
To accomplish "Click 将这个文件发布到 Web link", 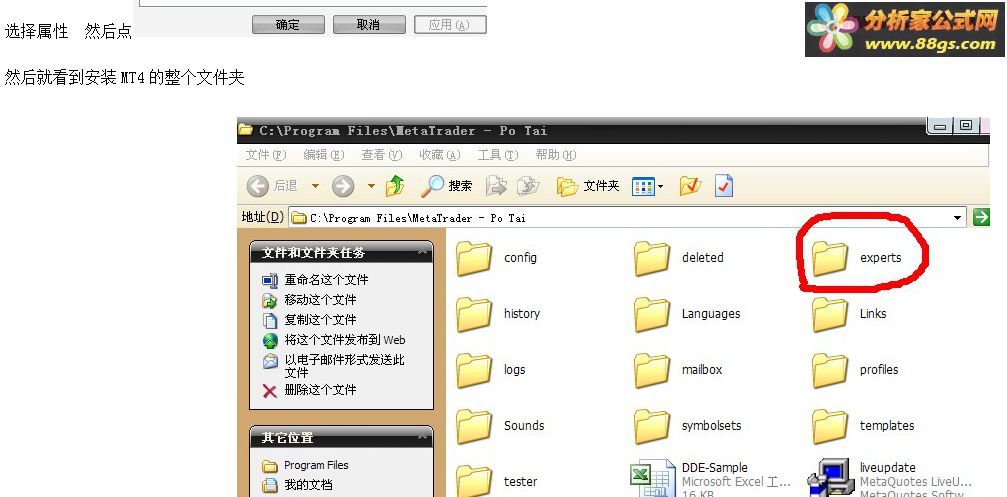I will [x=334, y=340].
